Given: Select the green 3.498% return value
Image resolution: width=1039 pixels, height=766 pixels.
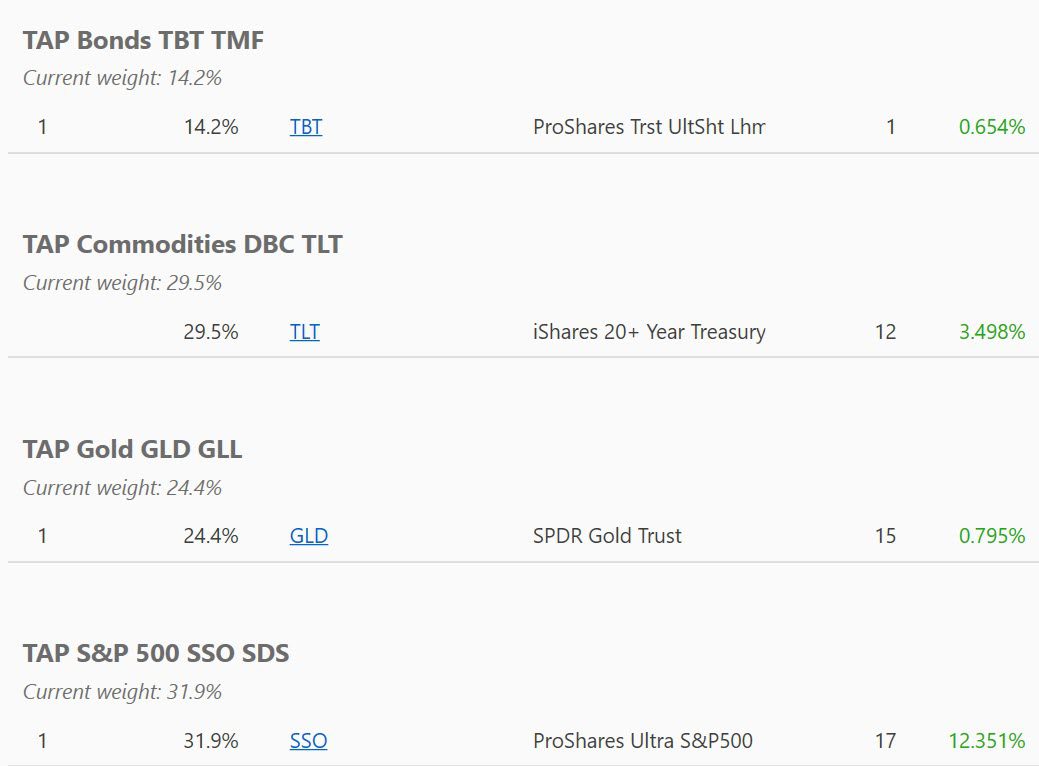Looking at the screenshot, I should [992, 332].
